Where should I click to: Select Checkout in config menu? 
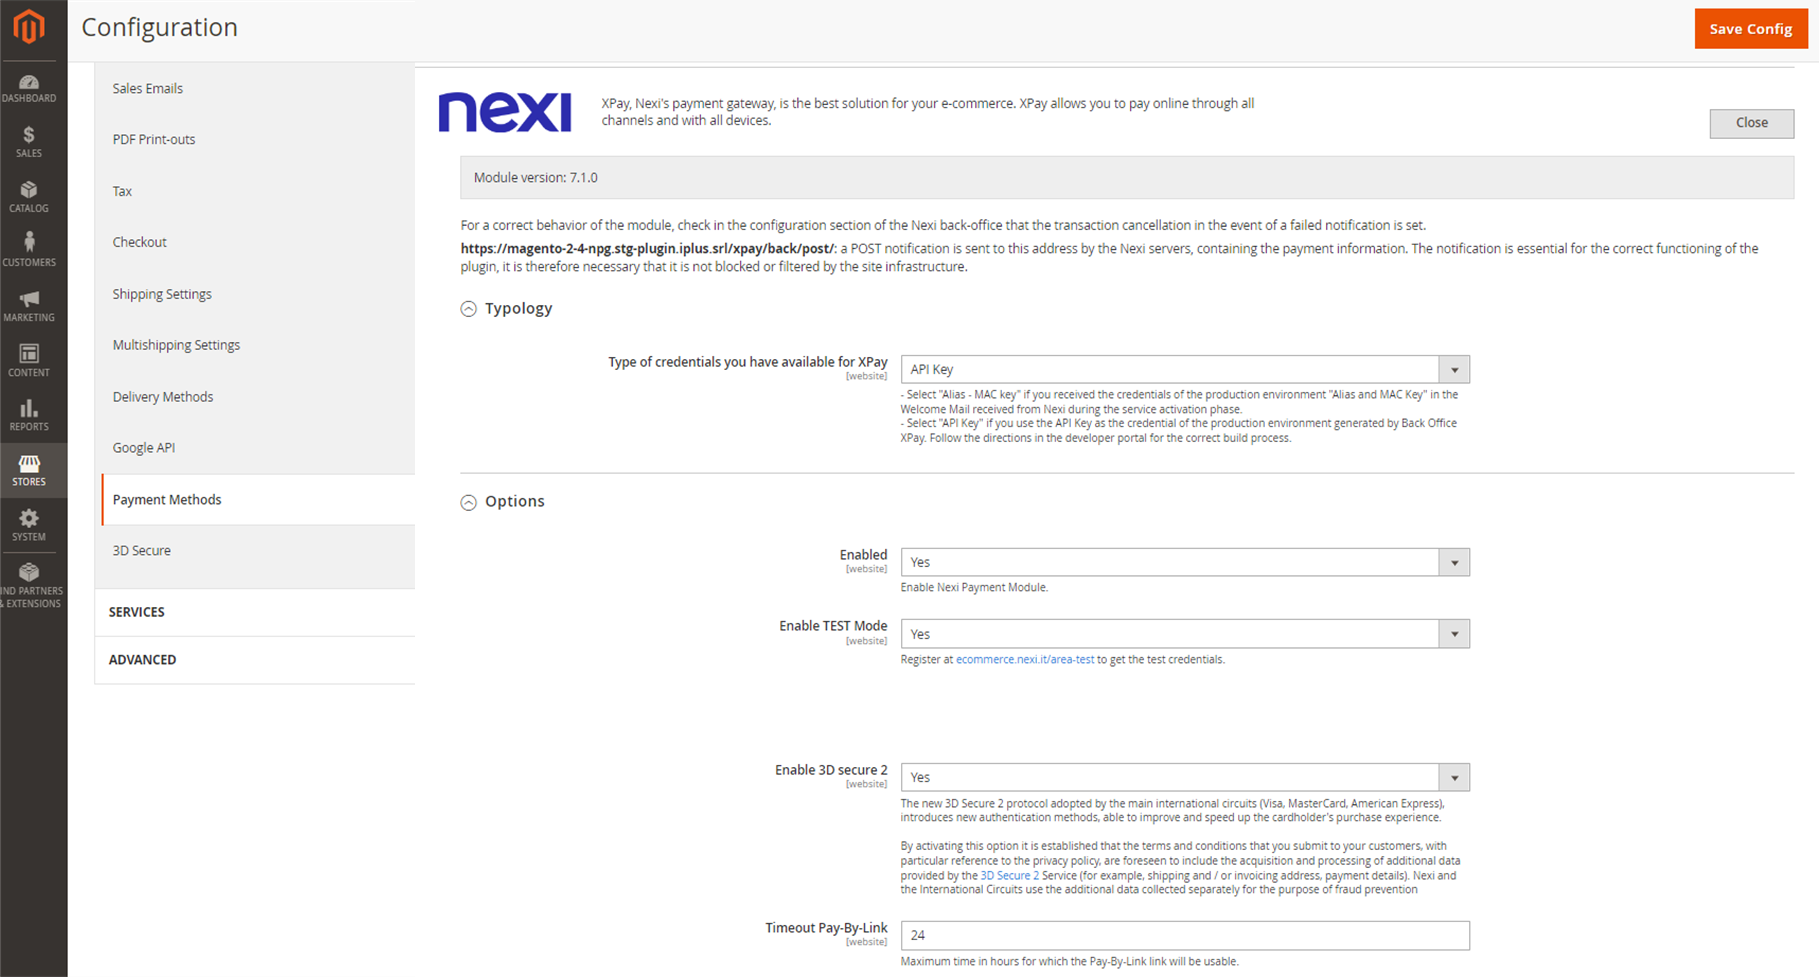[x=140, y=242]
